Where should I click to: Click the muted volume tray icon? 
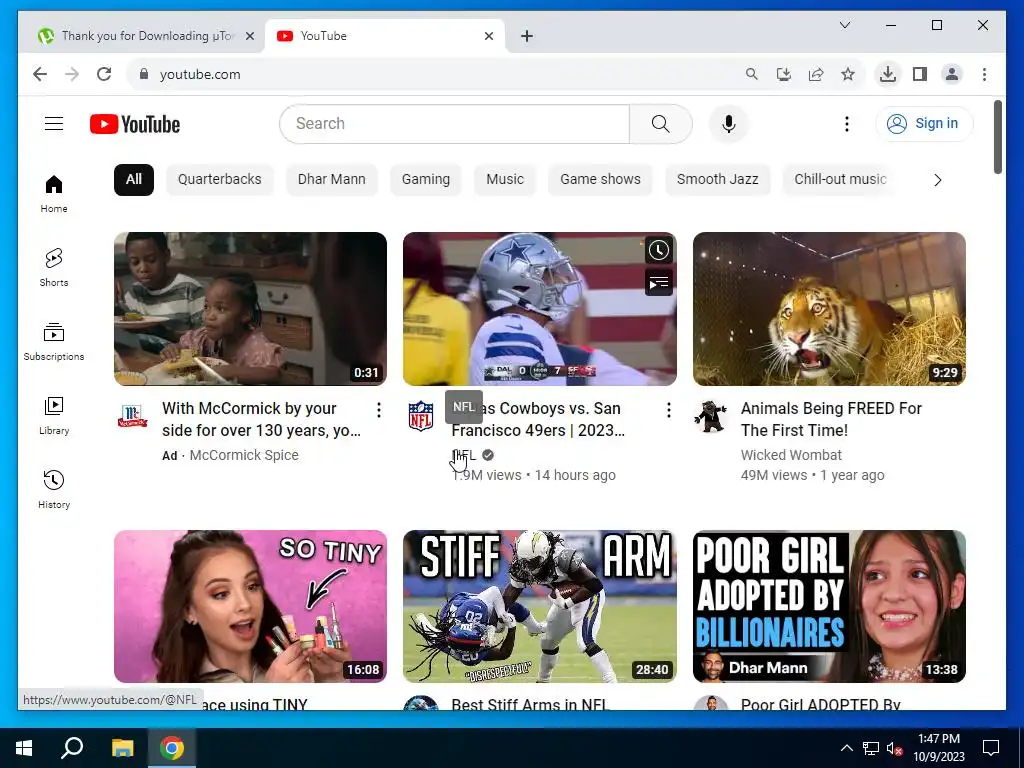[x=893, y=748]
